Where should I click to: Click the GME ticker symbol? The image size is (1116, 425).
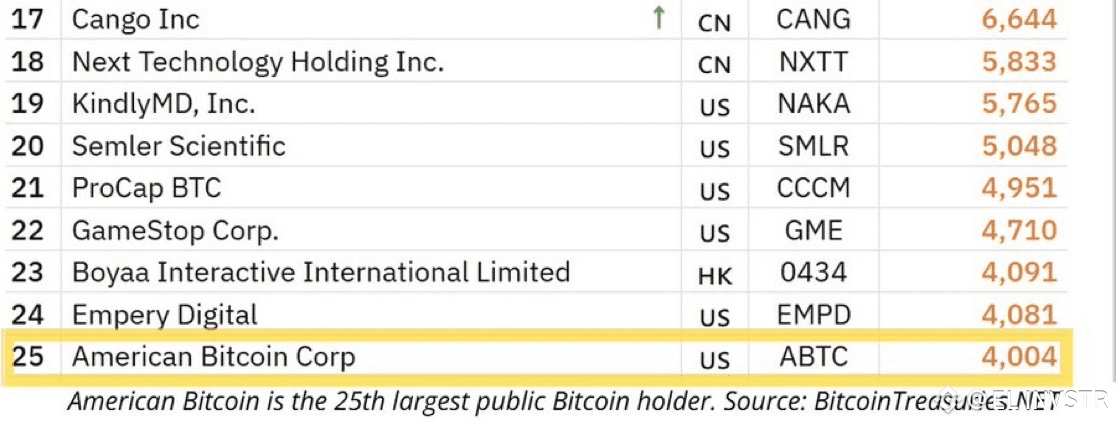[x=813, y=230]
